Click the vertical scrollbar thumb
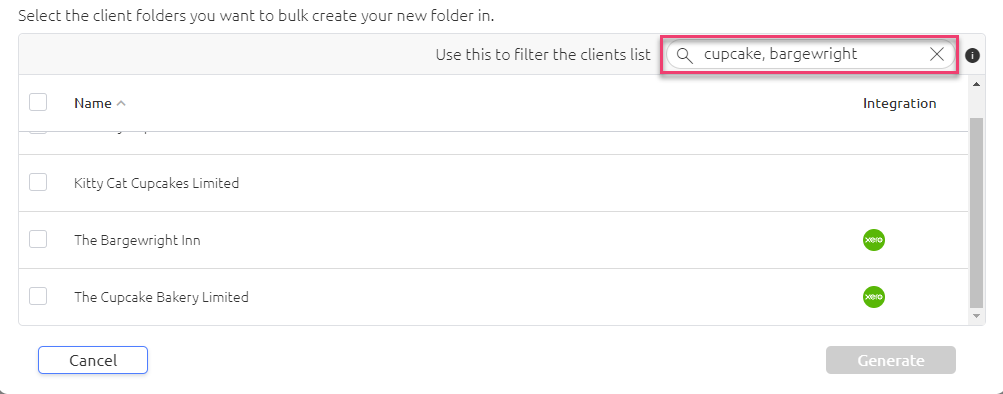Screen dimensions: 1003x394 click(x=976, y=212)
